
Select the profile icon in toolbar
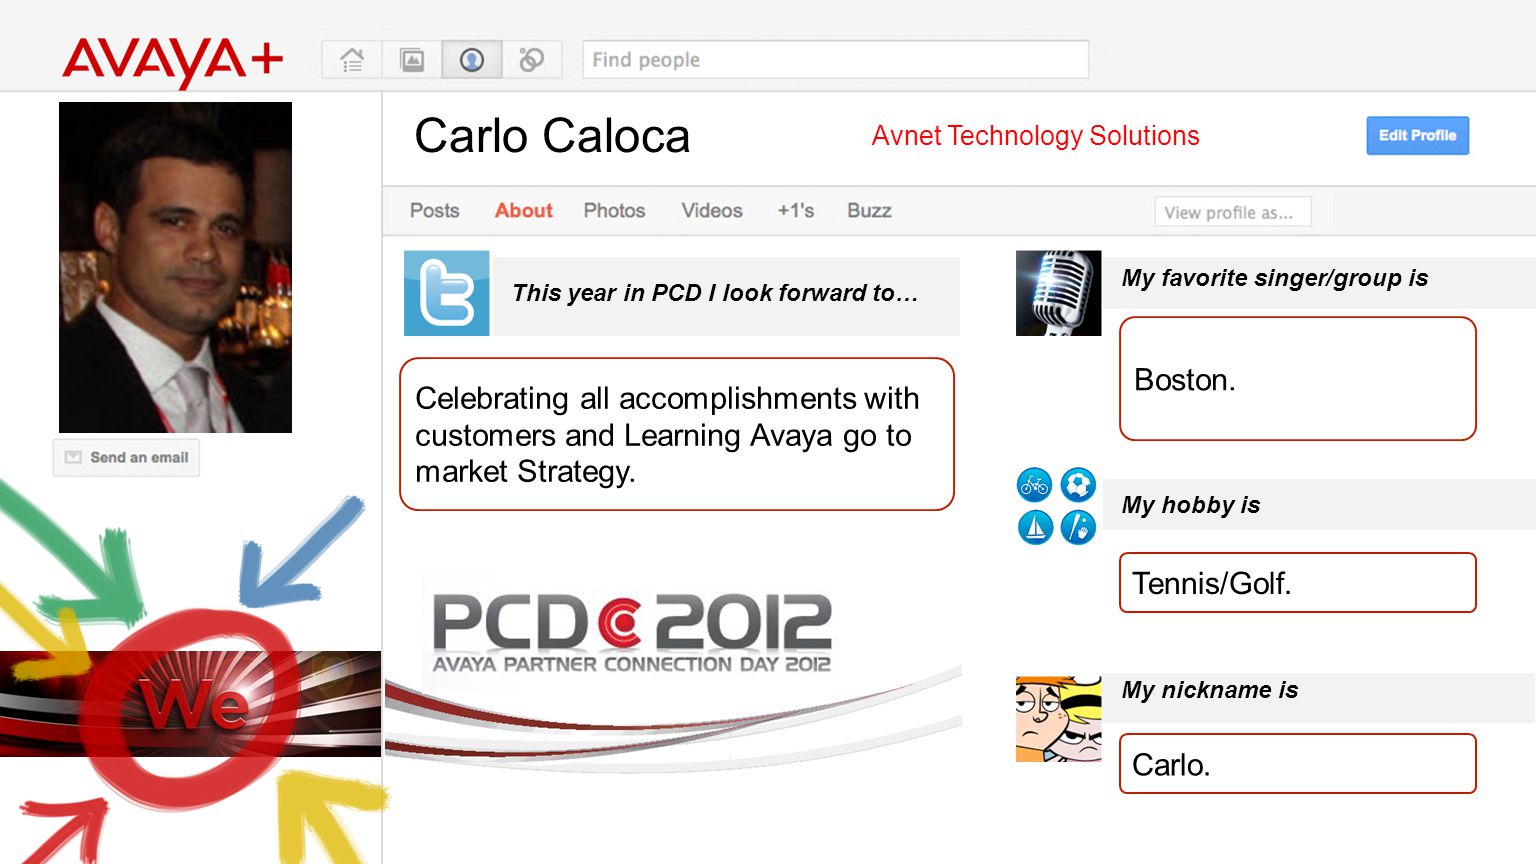point(472,60)
